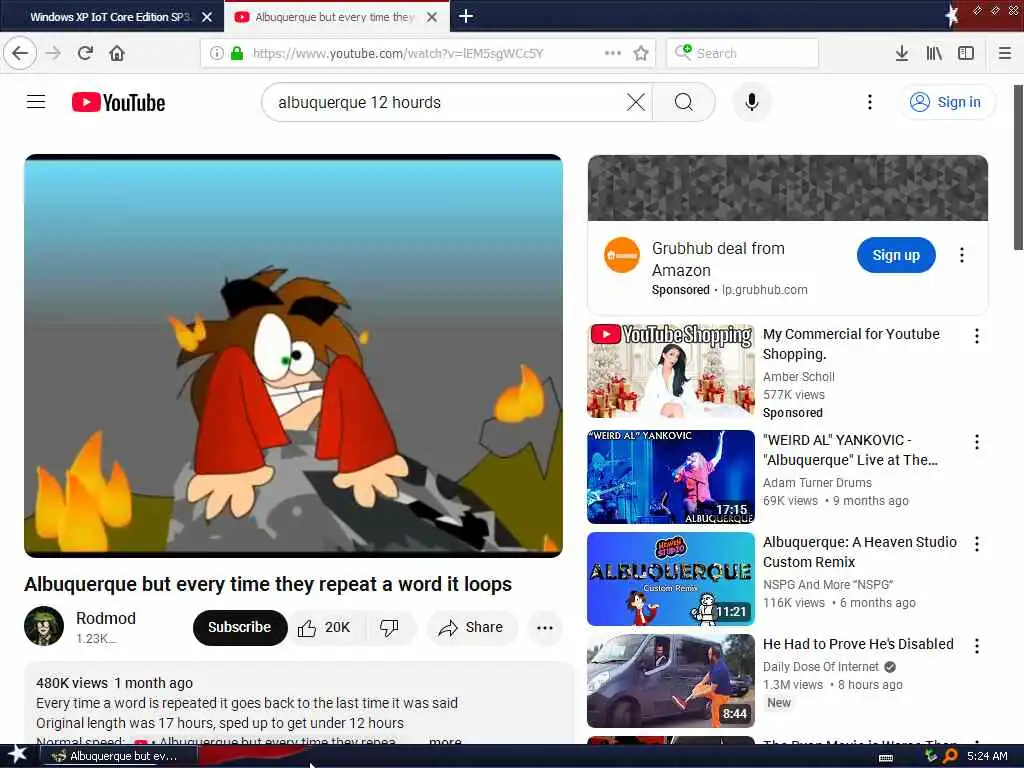Click the video player to pause playback
1024x768 pixels.
tap(293, 356)
